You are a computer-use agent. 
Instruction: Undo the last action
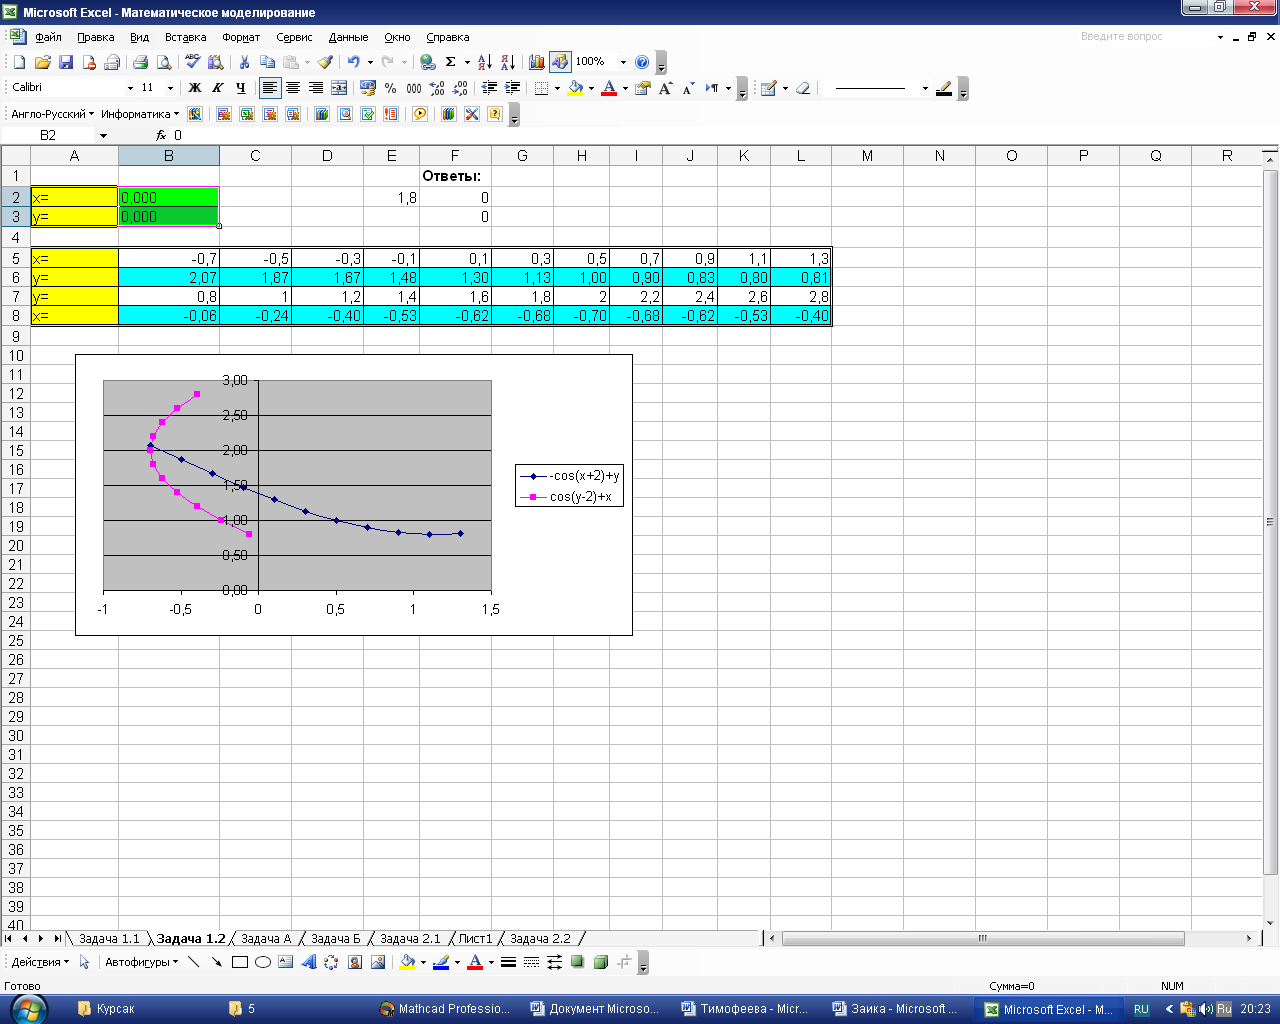click(353, 62)
